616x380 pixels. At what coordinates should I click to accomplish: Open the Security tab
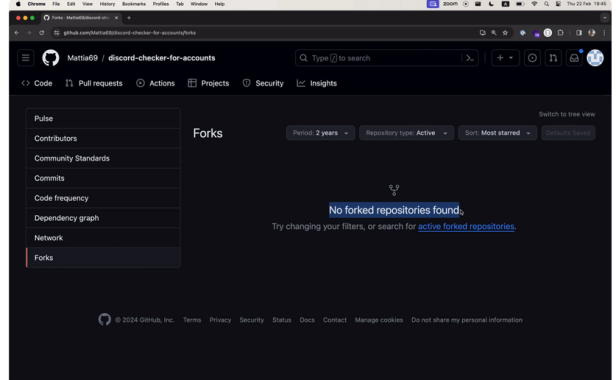(x=263, y=83)
